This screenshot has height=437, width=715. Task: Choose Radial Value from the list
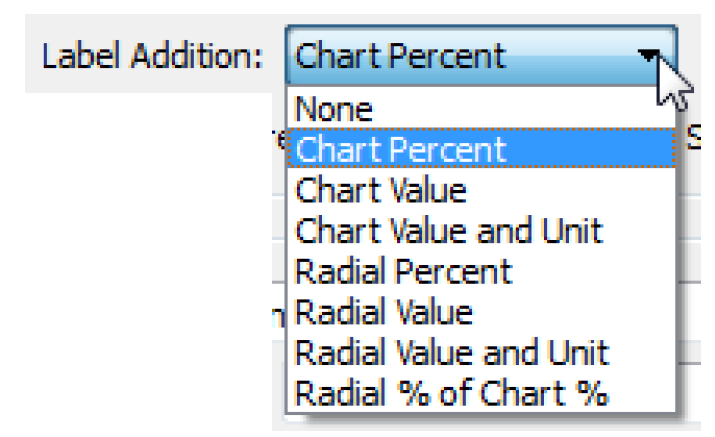click(x=384, y=312)
